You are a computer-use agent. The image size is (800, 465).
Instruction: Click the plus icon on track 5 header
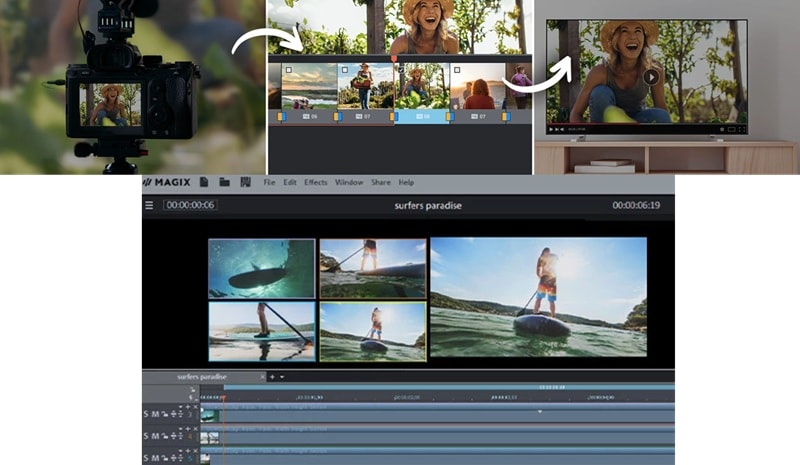pyautogui.click(x=188, y=451)
